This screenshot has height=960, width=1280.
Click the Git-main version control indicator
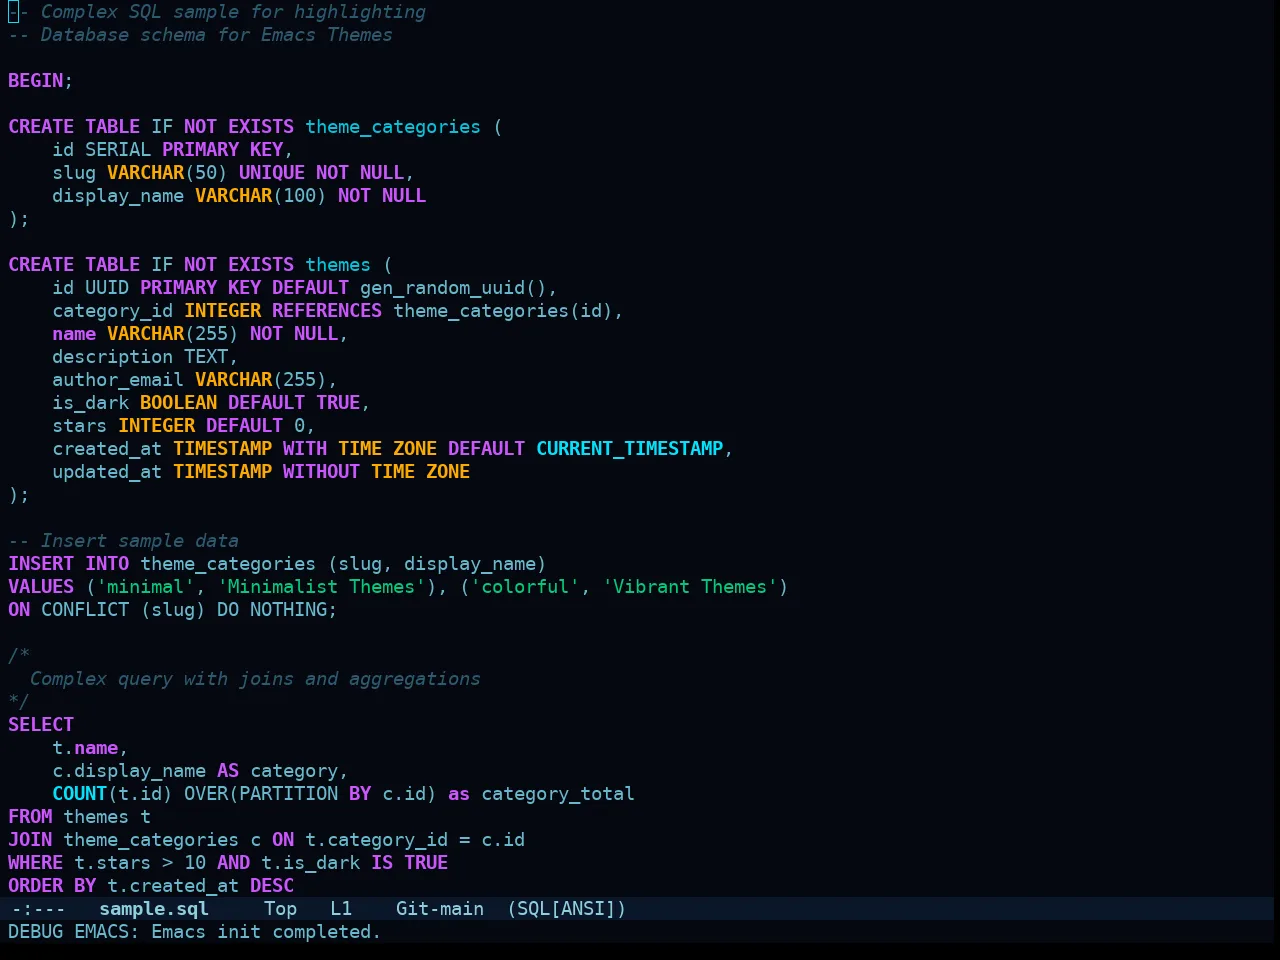(440, 909)
